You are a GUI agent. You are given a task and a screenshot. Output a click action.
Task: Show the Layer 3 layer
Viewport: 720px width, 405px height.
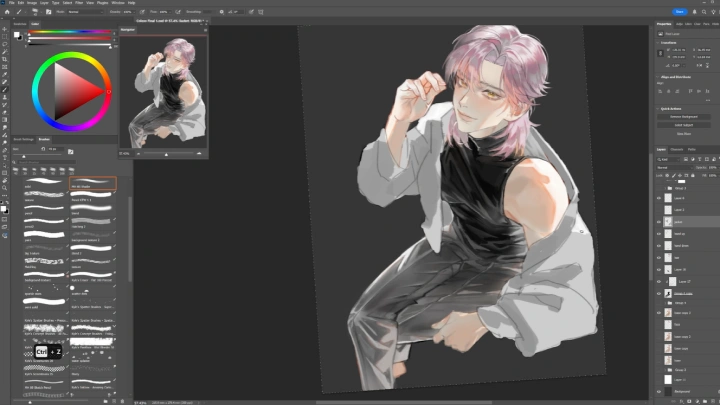pos(659,210)
